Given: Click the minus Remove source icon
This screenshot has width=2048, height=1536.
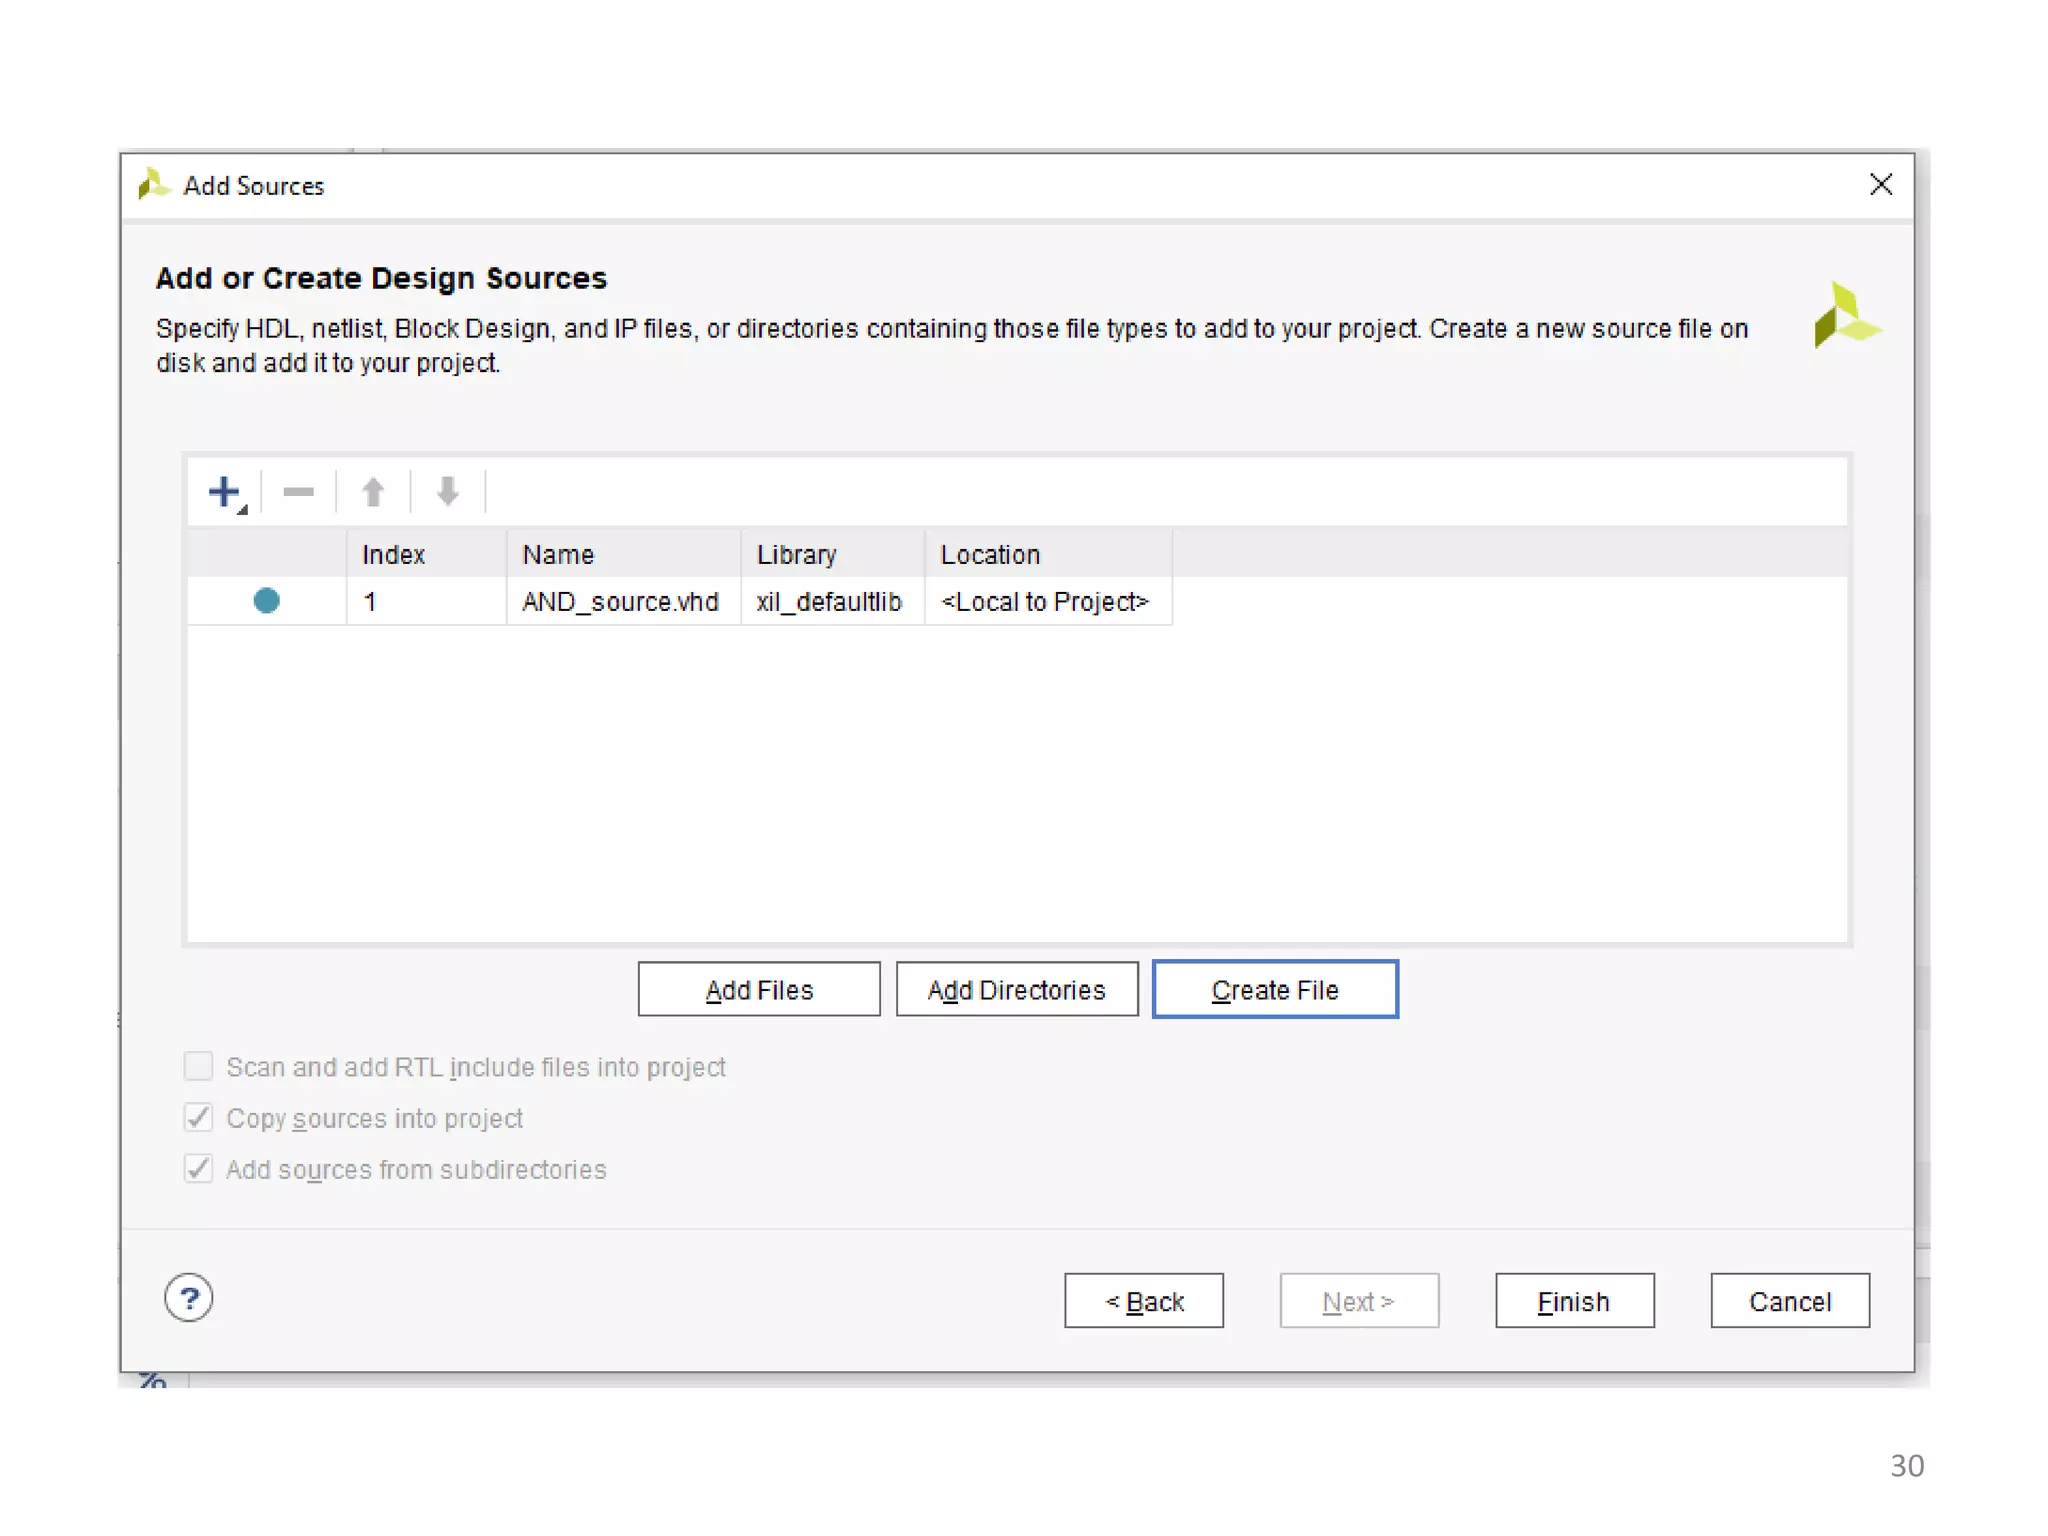Looking at the screenshot, I should [298, 491].
